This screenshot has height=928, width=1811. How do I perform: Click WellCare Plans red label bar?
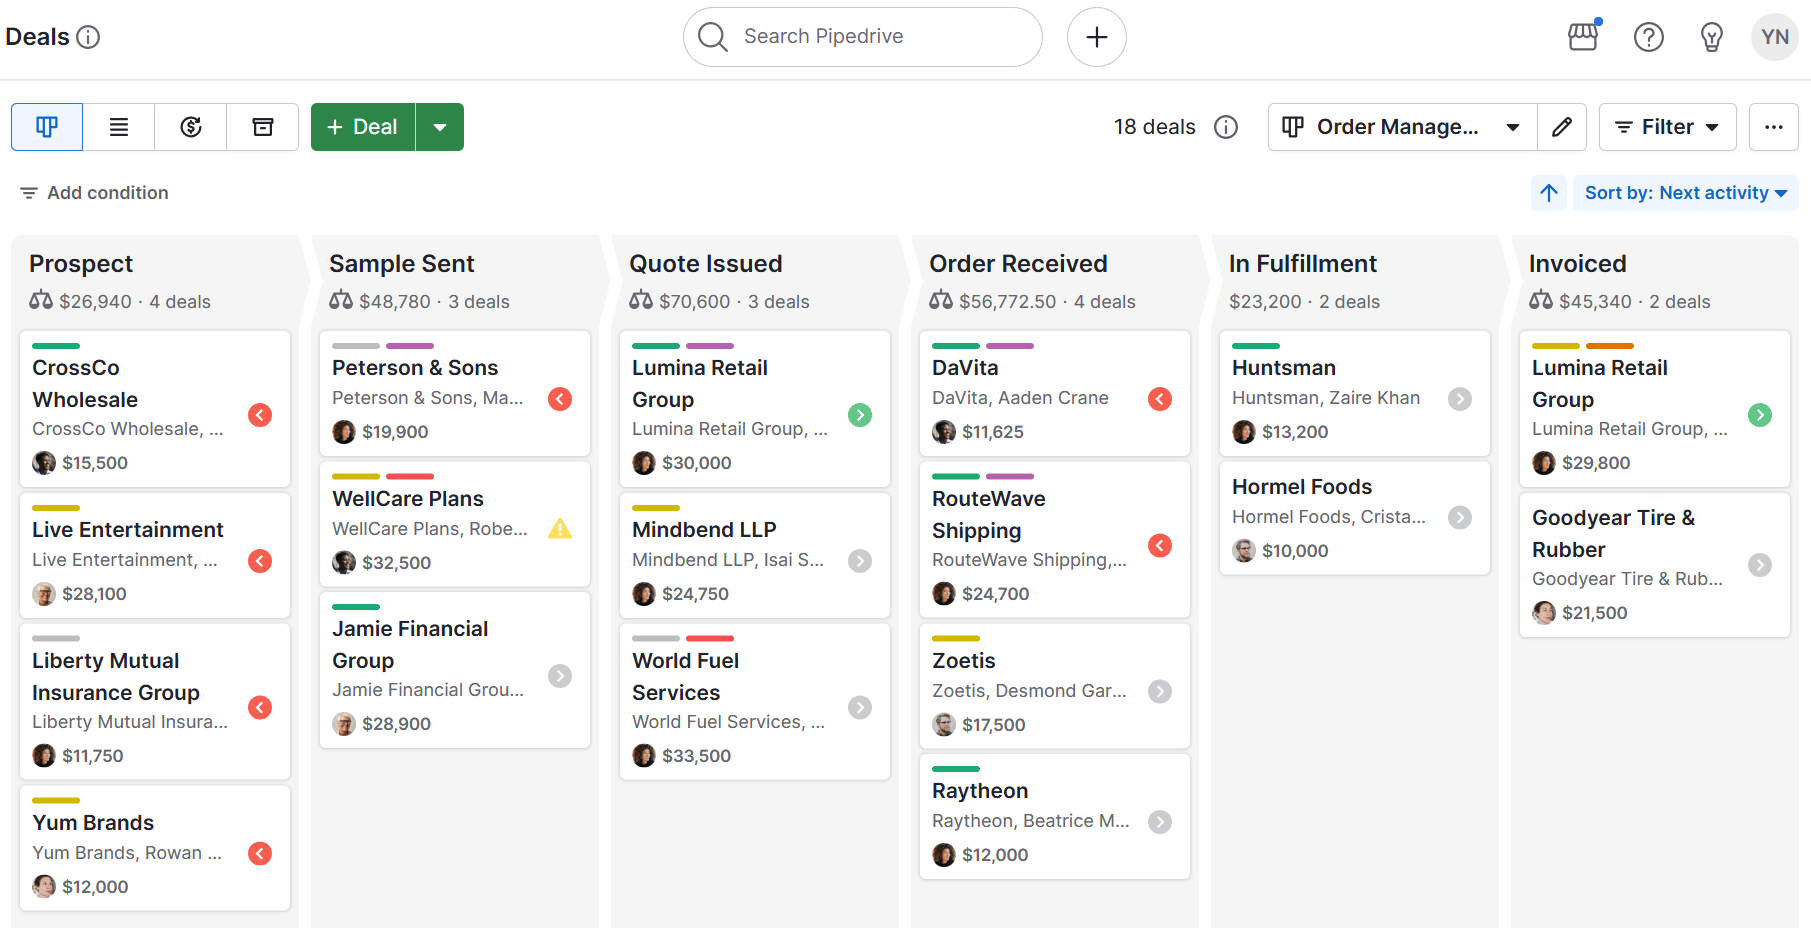(410, 477)
